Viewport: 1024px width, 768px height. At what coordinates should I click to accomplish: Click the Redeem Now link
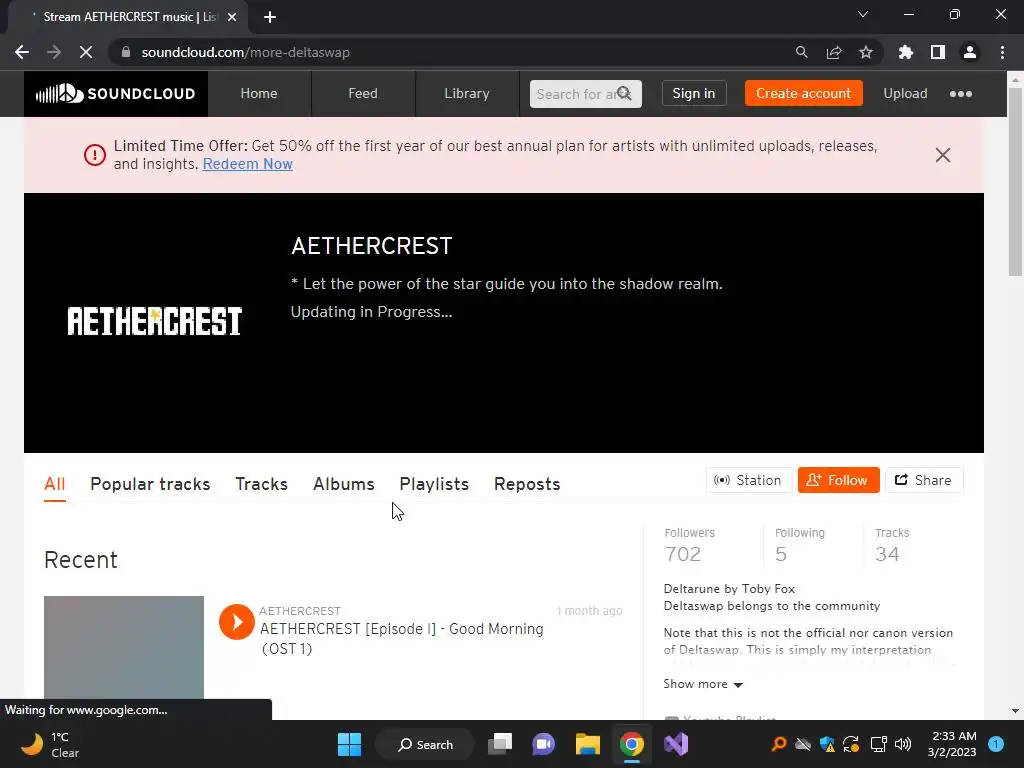pos(248,164)
